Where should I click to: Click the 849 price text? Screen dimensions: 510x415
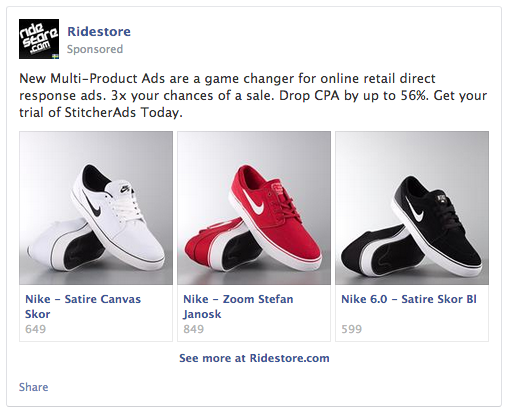coord(193,329)
